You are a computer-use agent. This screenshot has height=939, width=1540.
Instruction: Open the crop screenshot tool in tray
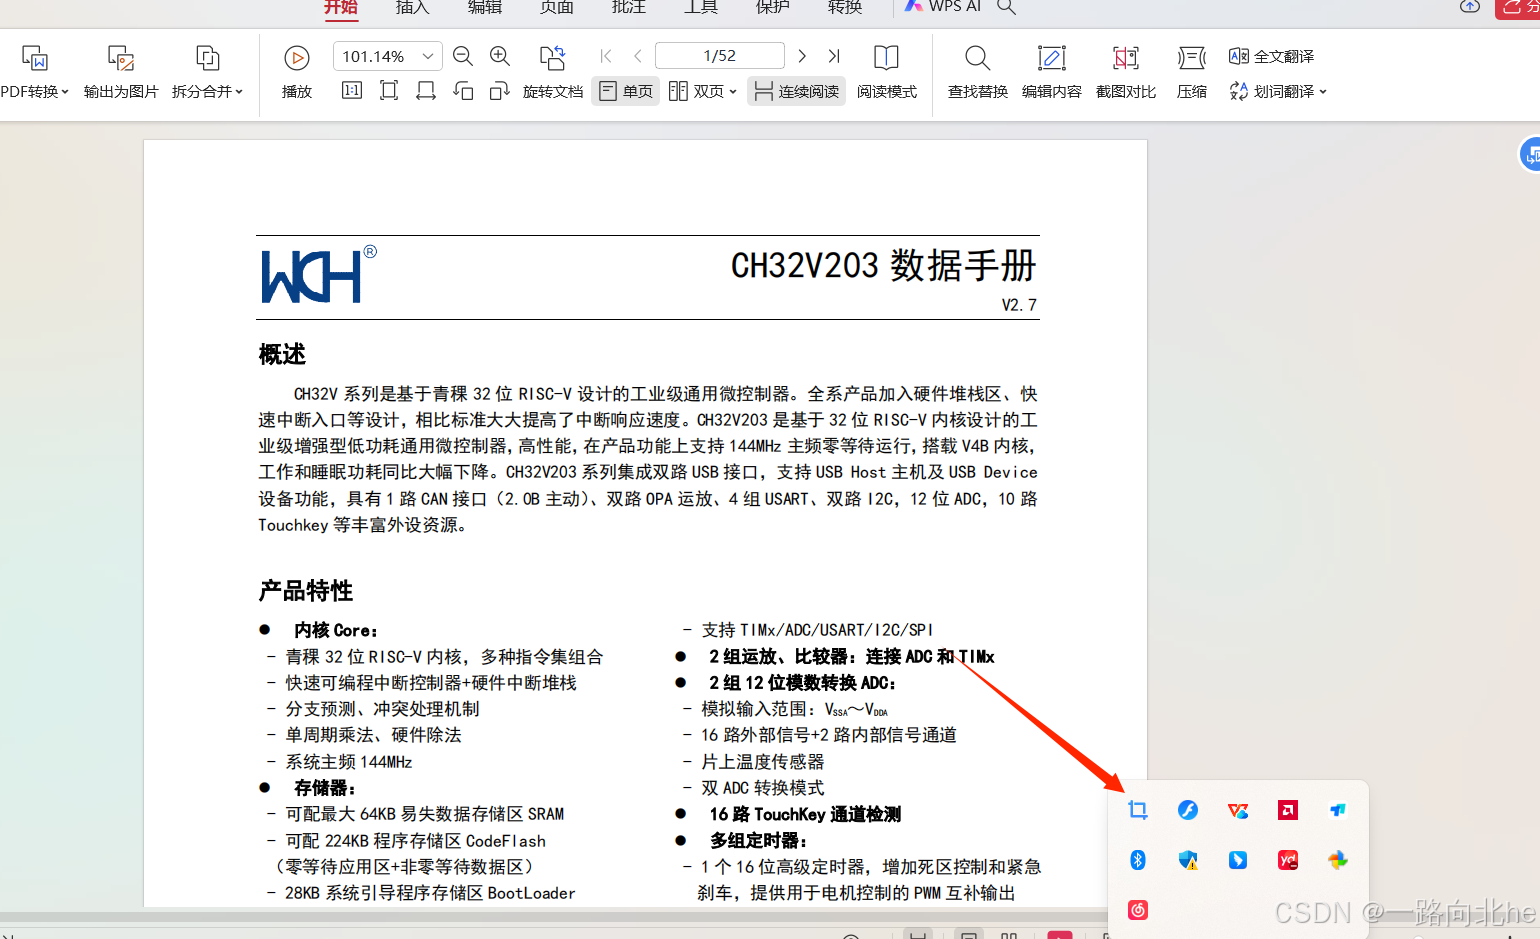1138,810
